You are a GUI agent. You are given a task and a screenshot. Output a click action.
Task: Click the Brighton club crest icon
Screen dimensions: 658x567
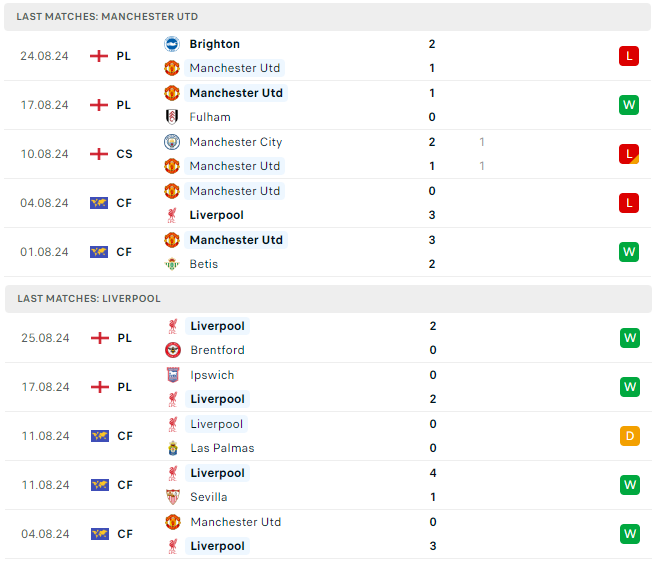click(x=172, y=44)
